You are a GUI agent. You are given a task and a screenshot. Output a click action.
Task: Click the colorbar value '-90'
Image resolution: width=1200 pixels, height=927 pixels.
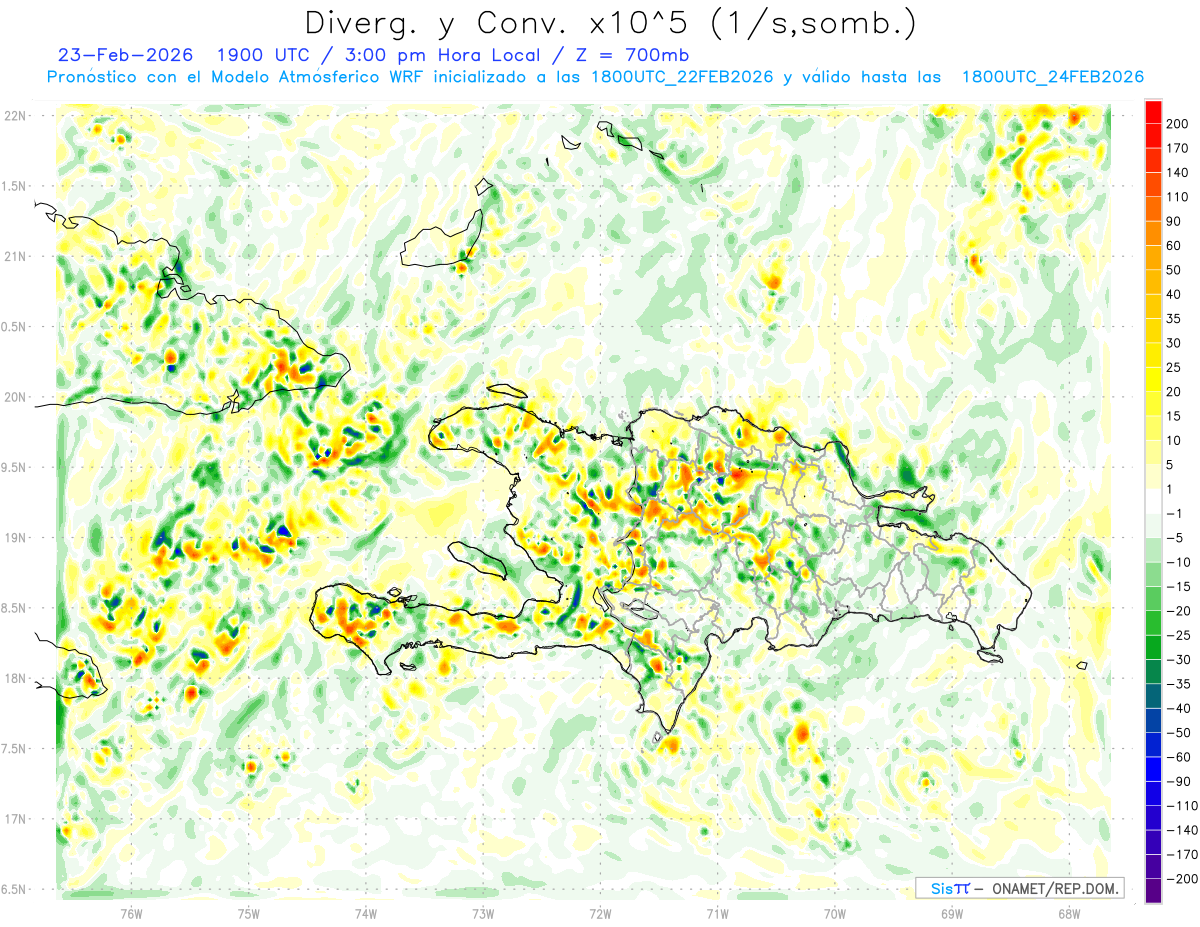point(1178,781)
